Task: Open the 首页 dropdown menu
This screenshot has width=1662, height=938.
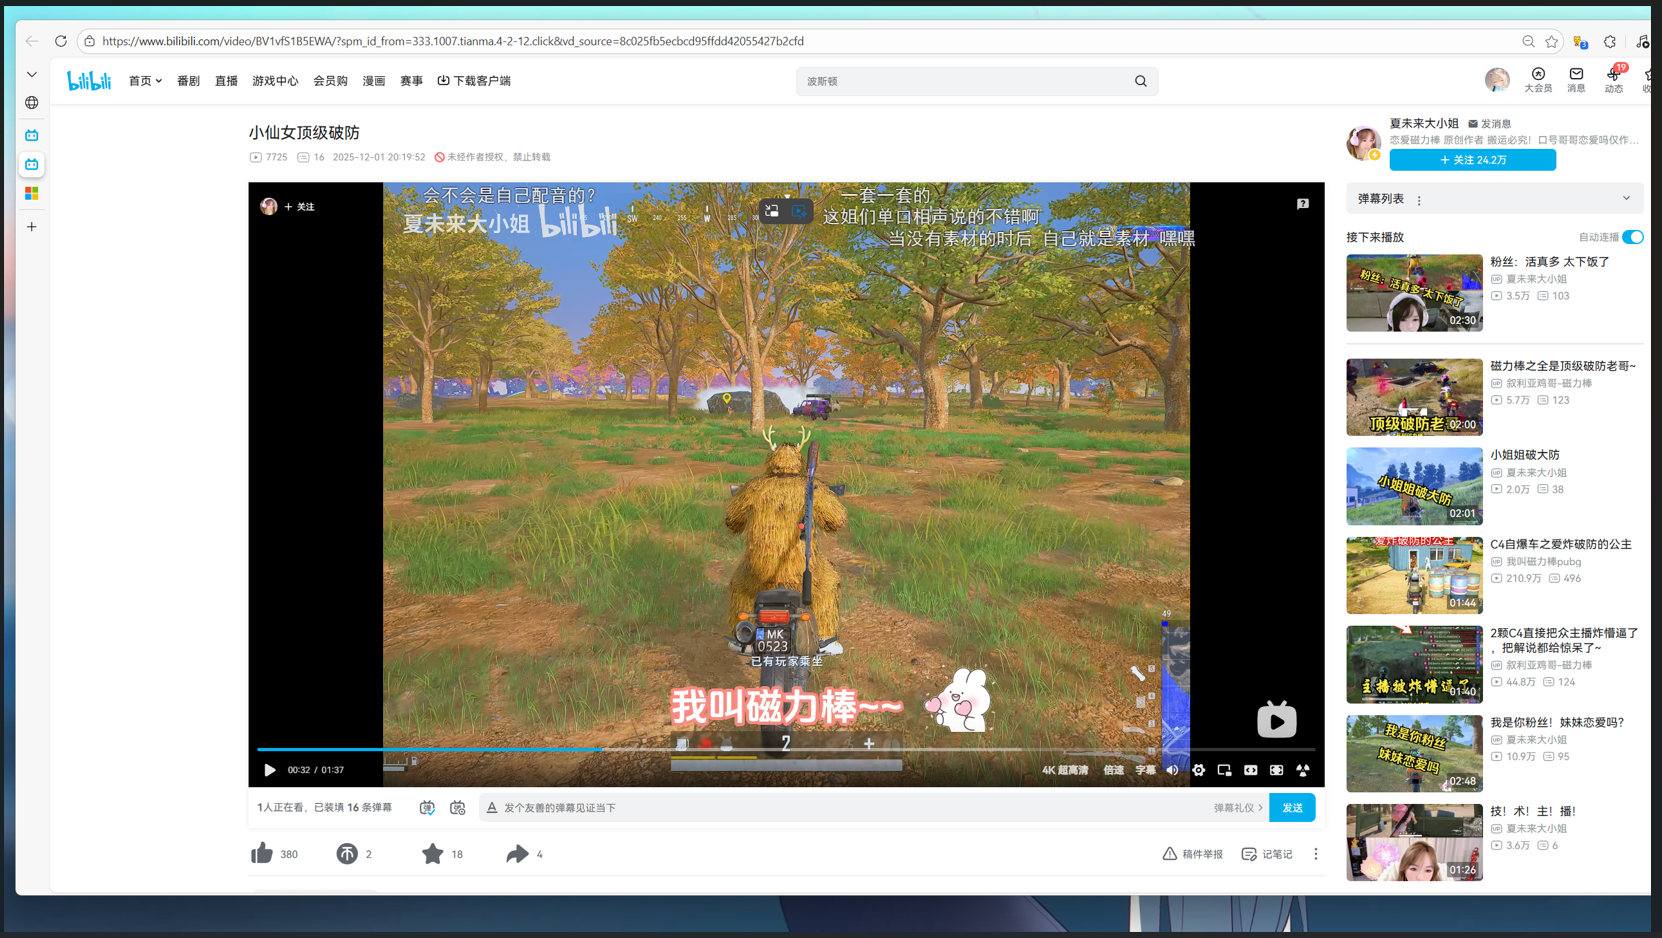Action: click(x=145, y=81)
